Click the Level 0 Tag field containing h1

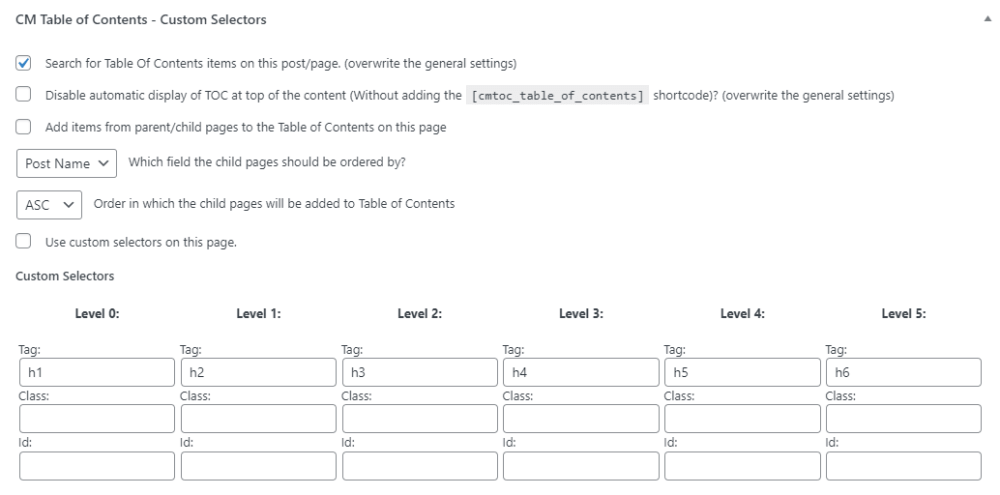click(x=96, y=373)
